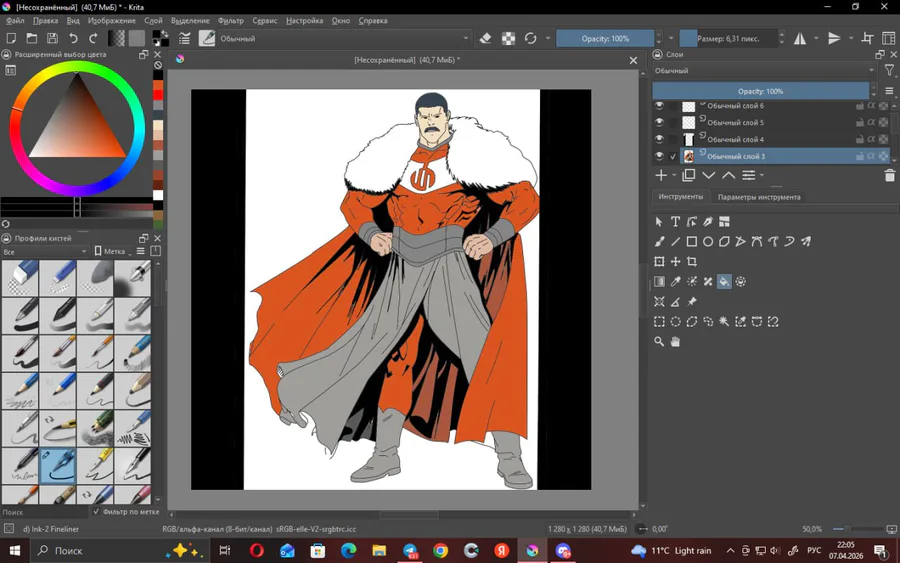Open the 'Фильтр' menu

tap(230, 20)
